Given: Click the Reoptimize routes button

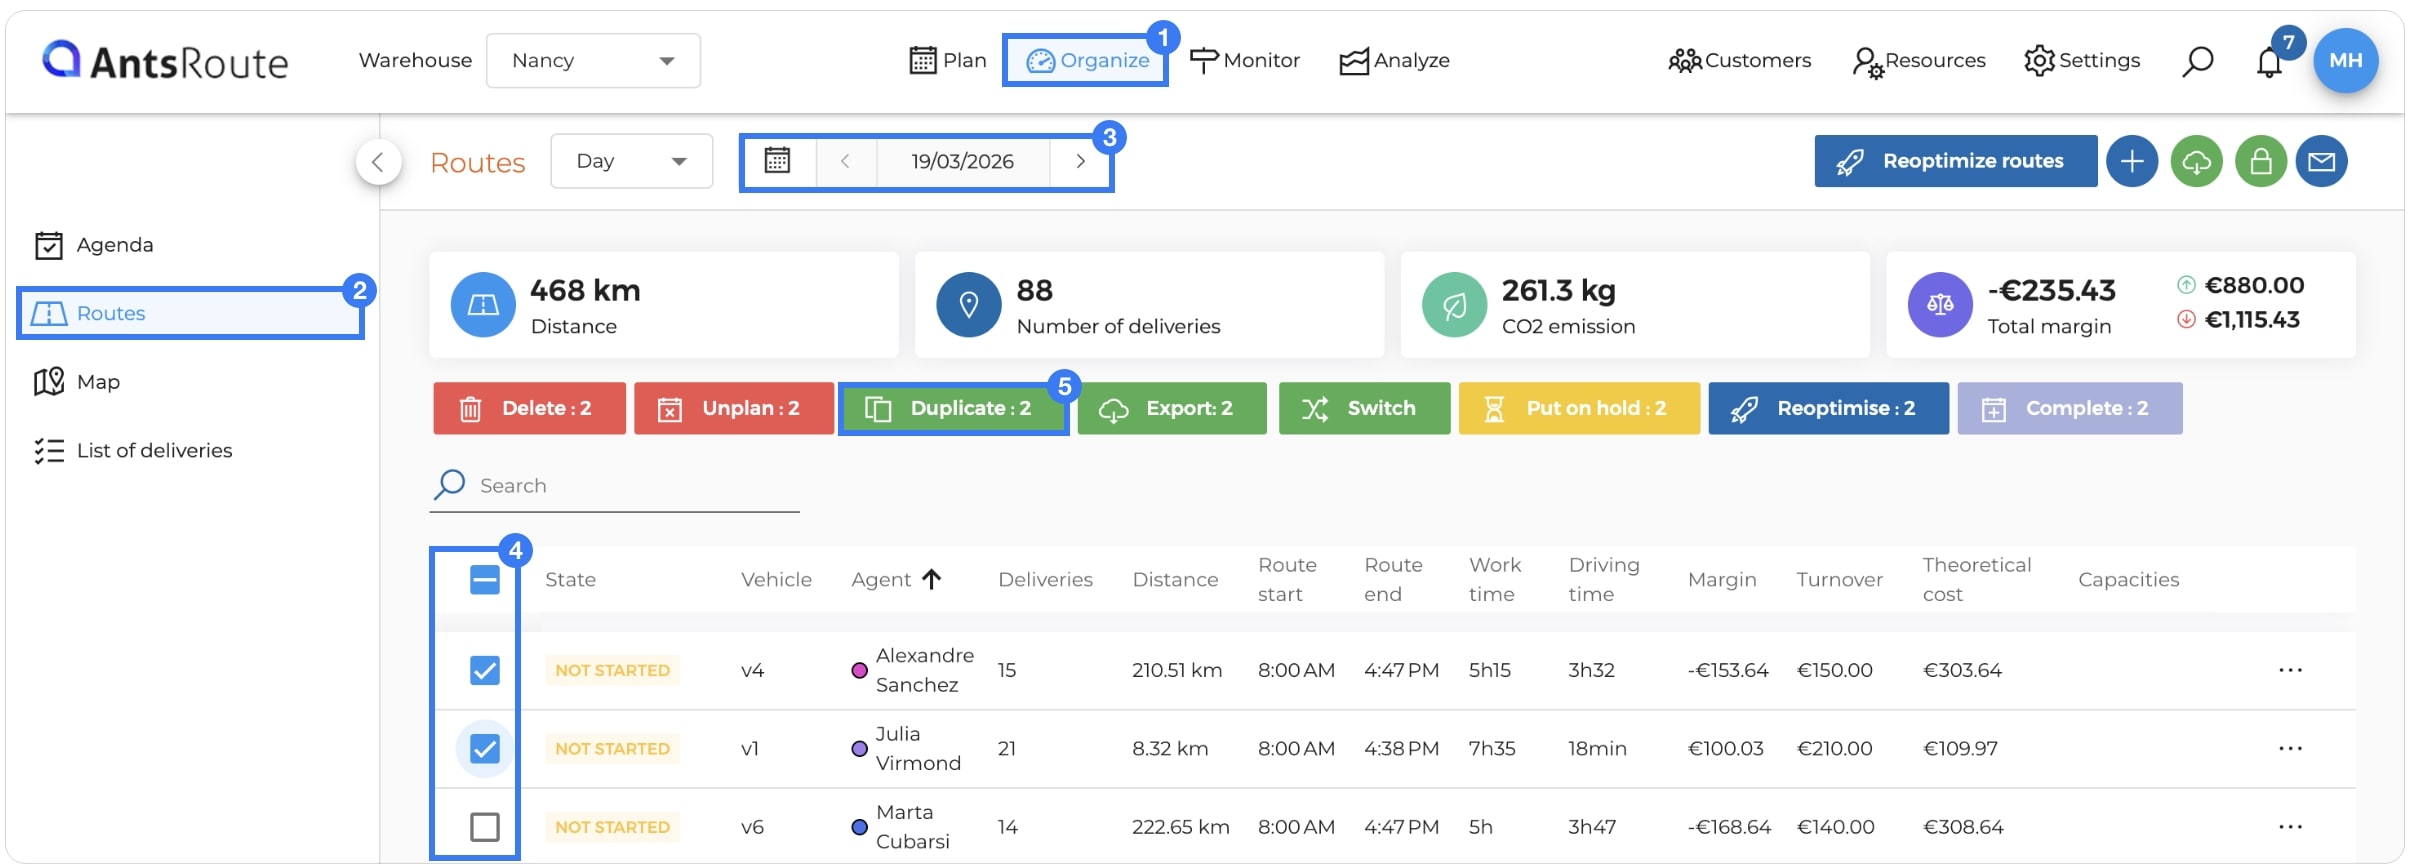Looking at the screenshot, I should [1955, 161].
